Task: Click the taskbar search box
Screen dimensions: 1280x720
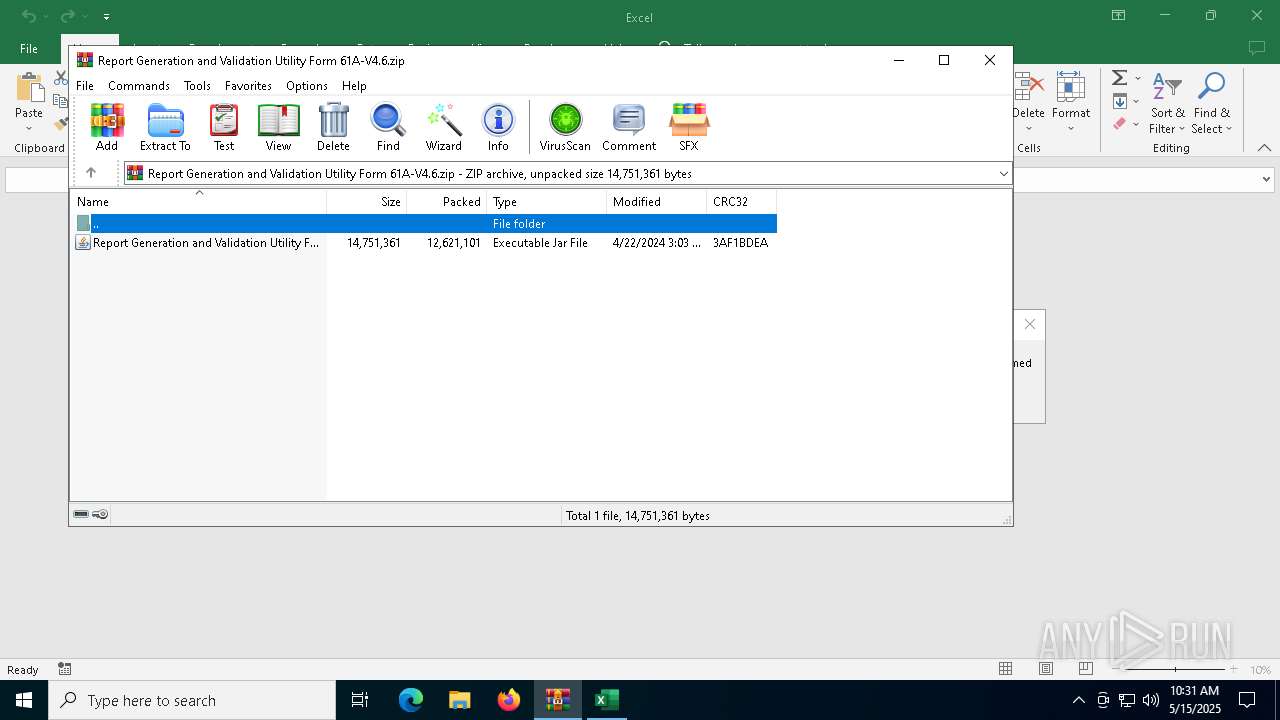Action: coord(192,700)
